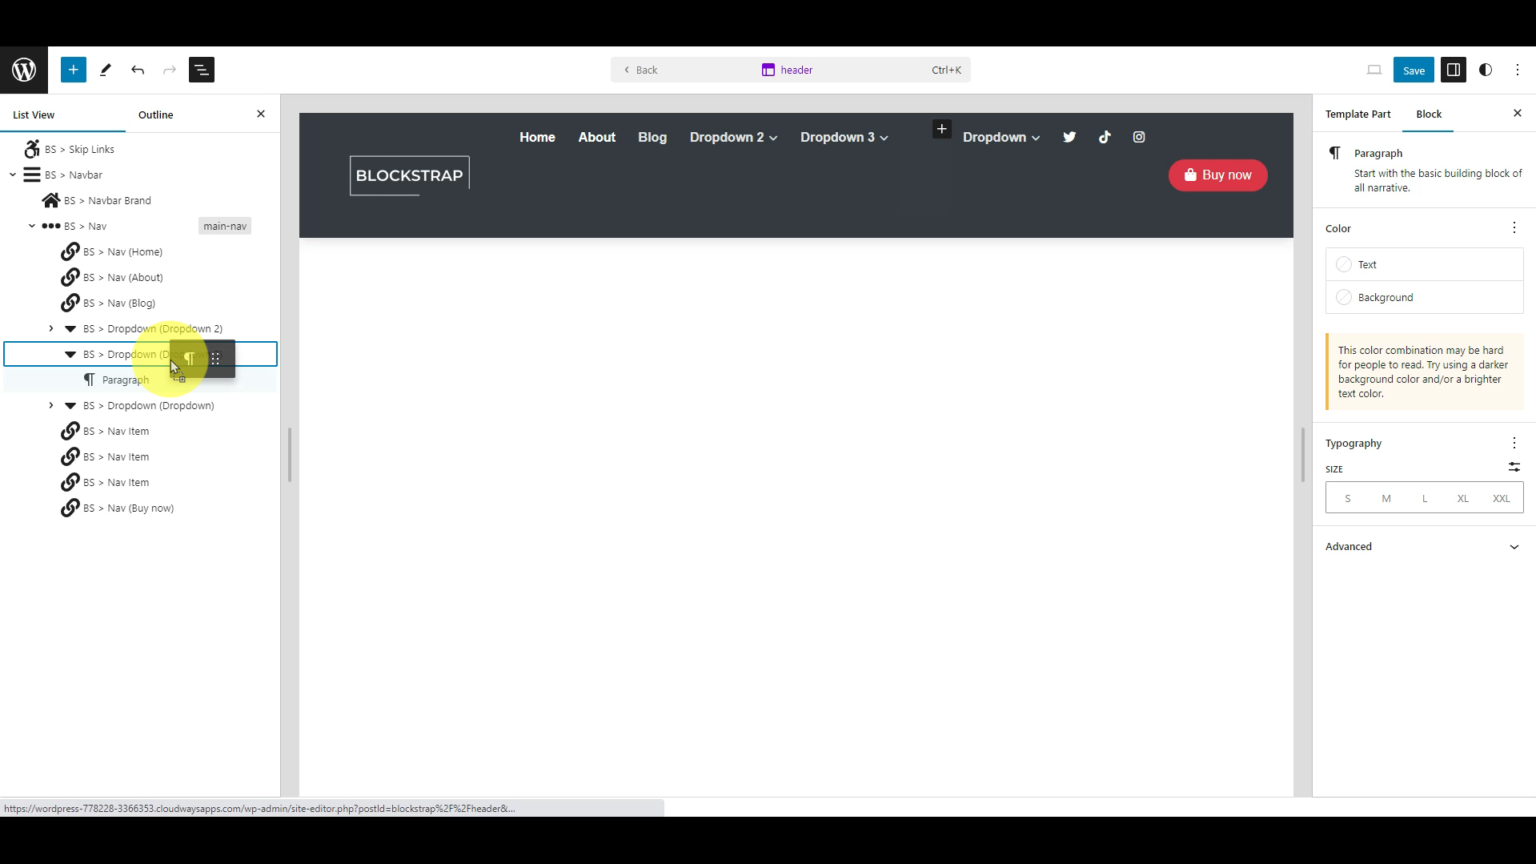This screenshot has height=864, width=1536.
Task: Open the Background color picker
Action: 1424,297
